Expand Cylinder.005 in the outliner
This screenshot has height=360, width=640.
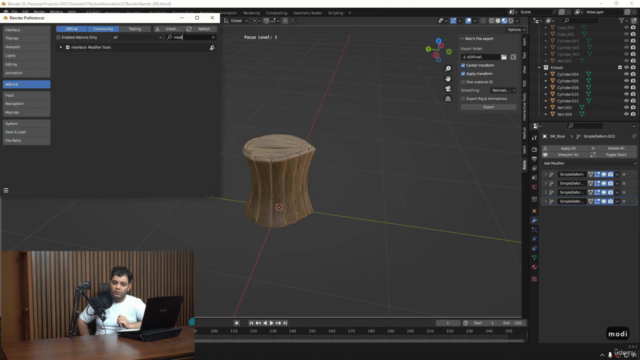point(546,81)
